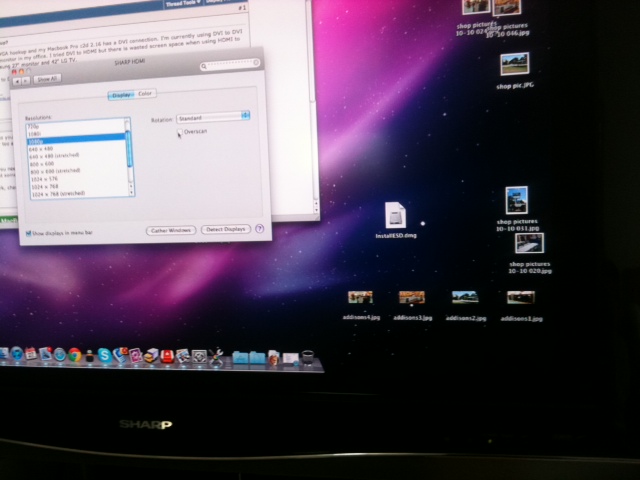Open iCal calendar in the dock

click(x=31, y=353)
